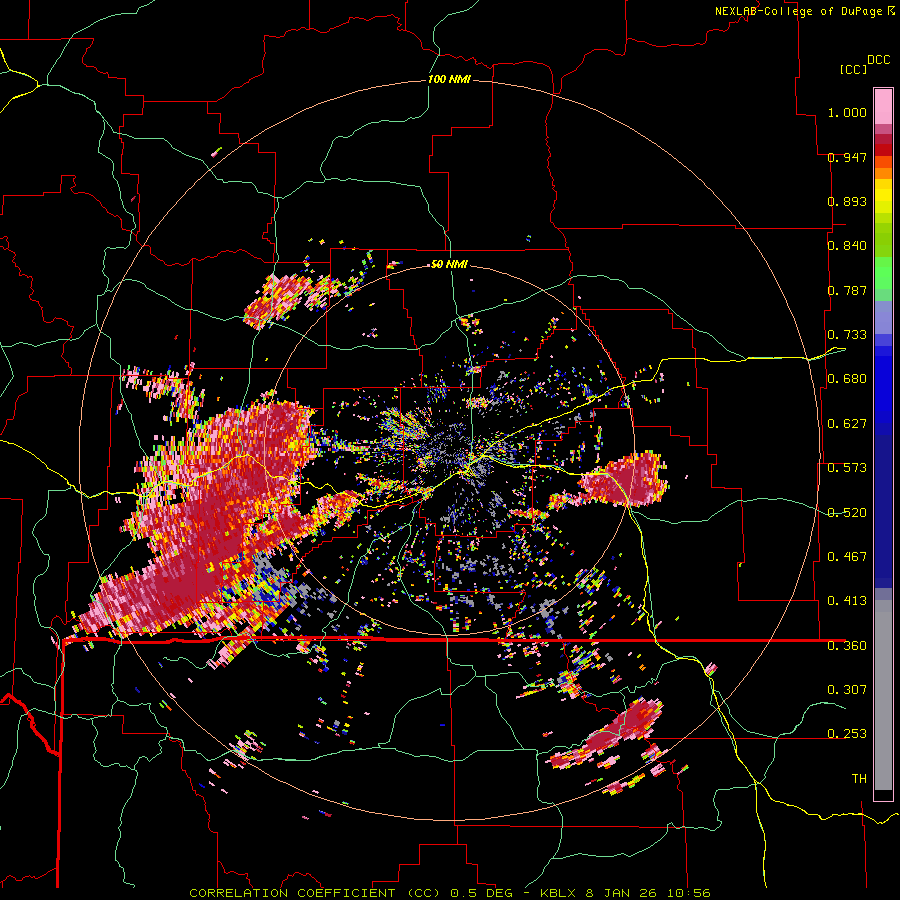The width and height of the screenshot is (900, 900).
Task: Click the 0.680 scale value
Action: point(847,379)
